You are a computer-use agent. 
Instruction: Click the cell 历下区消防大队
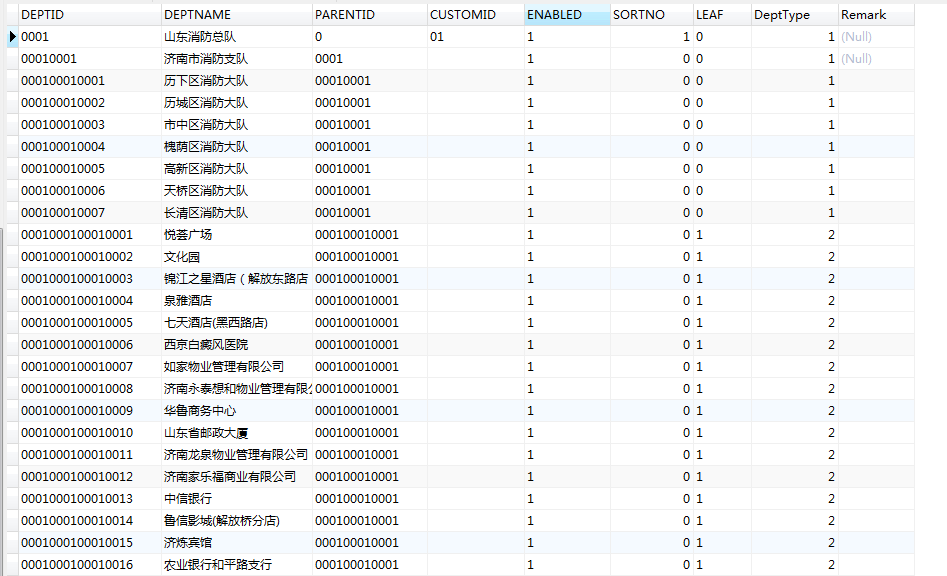[x=237, y=81]
